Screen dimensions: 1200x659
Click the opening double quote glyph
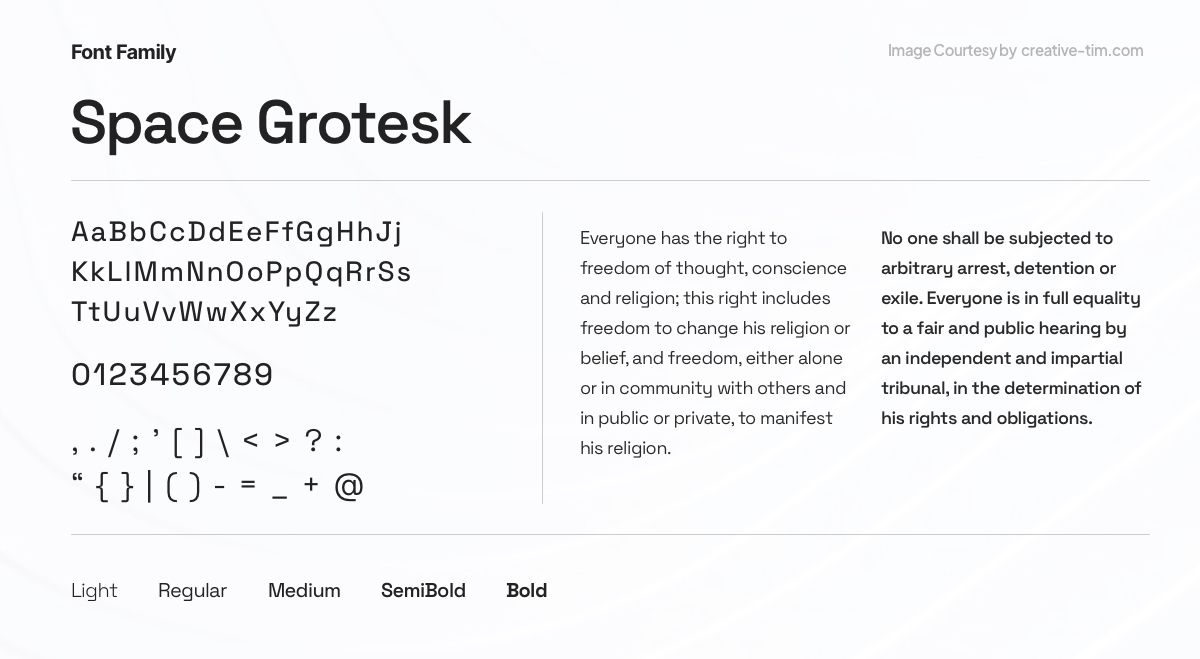tap(78, 479)
